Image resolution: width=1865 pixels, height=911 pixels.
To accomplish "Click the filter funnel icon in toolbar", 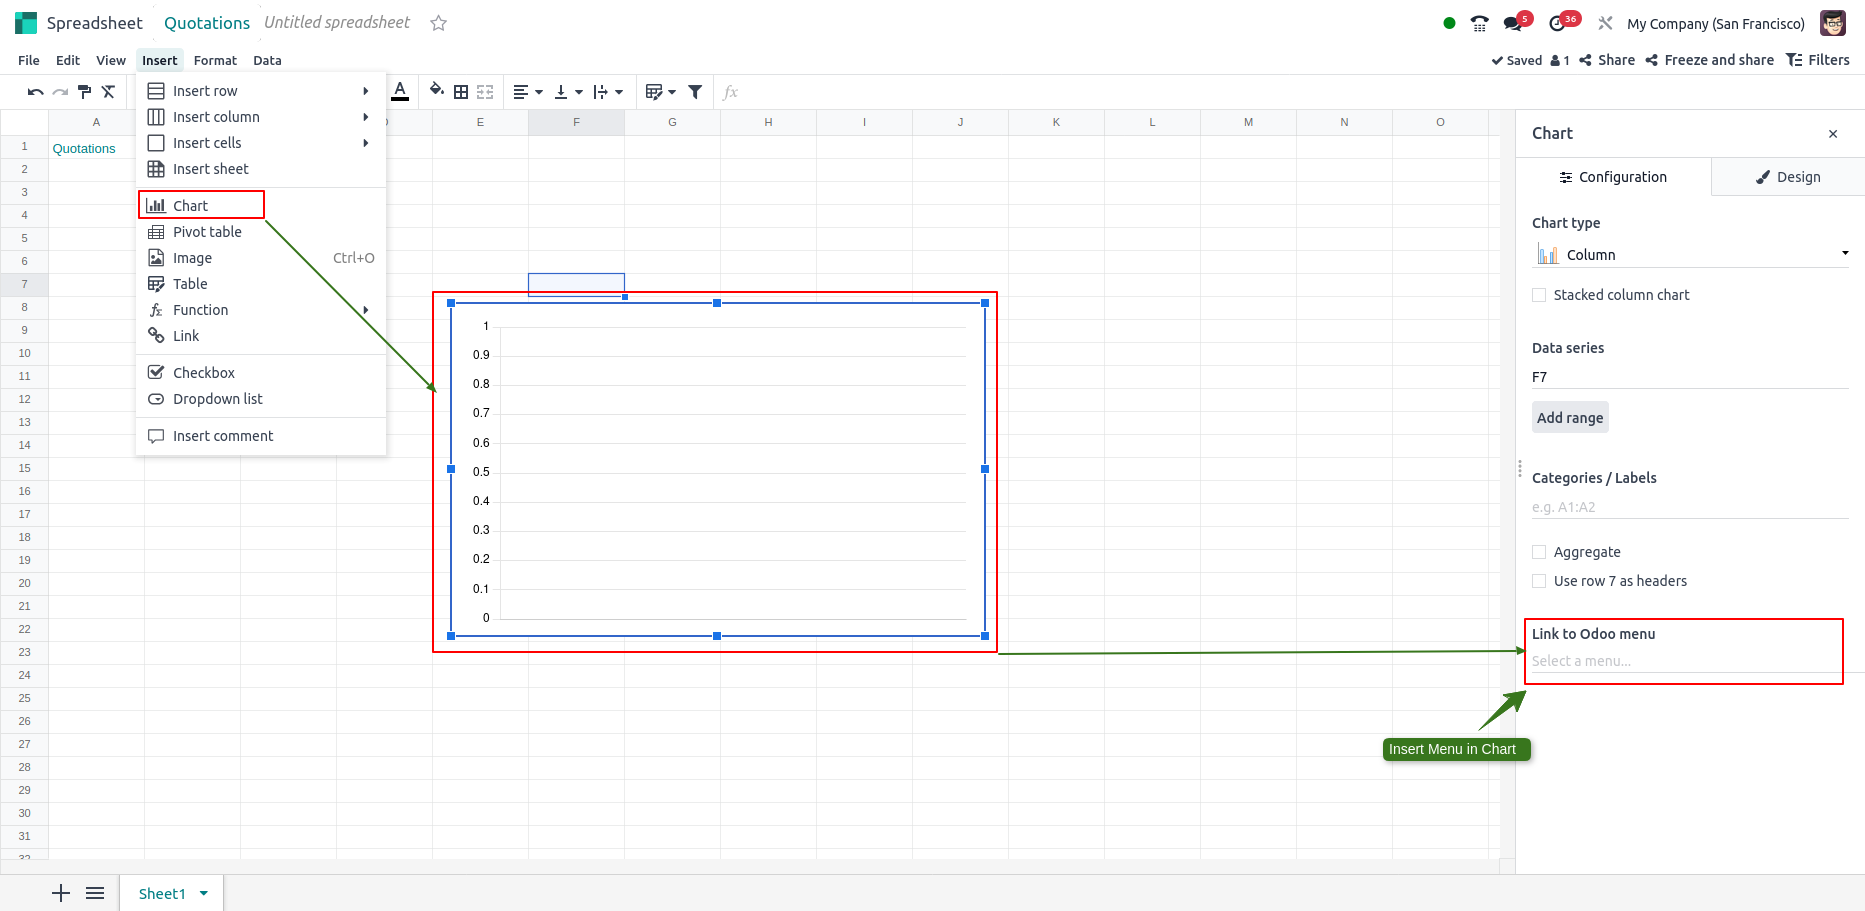I will pyautogui.click(x=695, y=92).
